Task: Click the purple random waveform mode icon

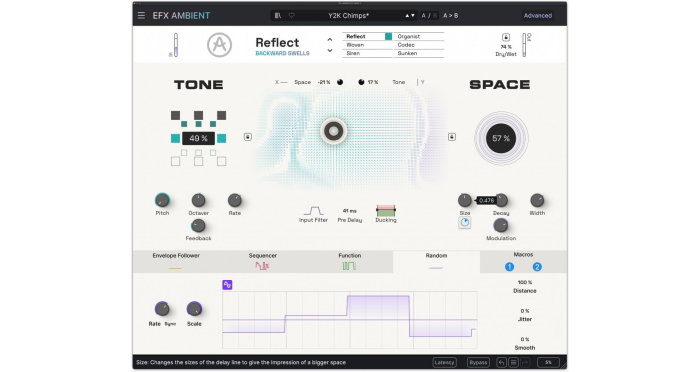Action: click(227, 284)
